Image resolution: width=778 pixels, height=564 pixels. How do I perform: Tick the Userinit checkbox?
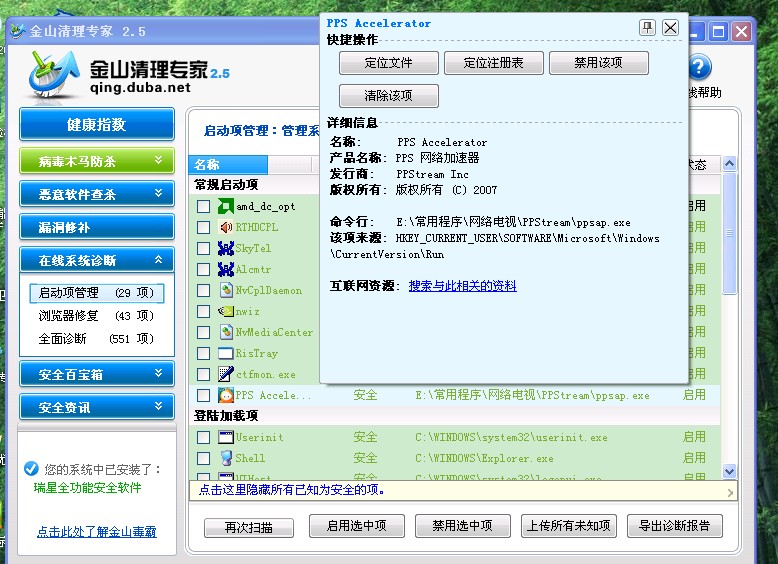tap(203, 437)
